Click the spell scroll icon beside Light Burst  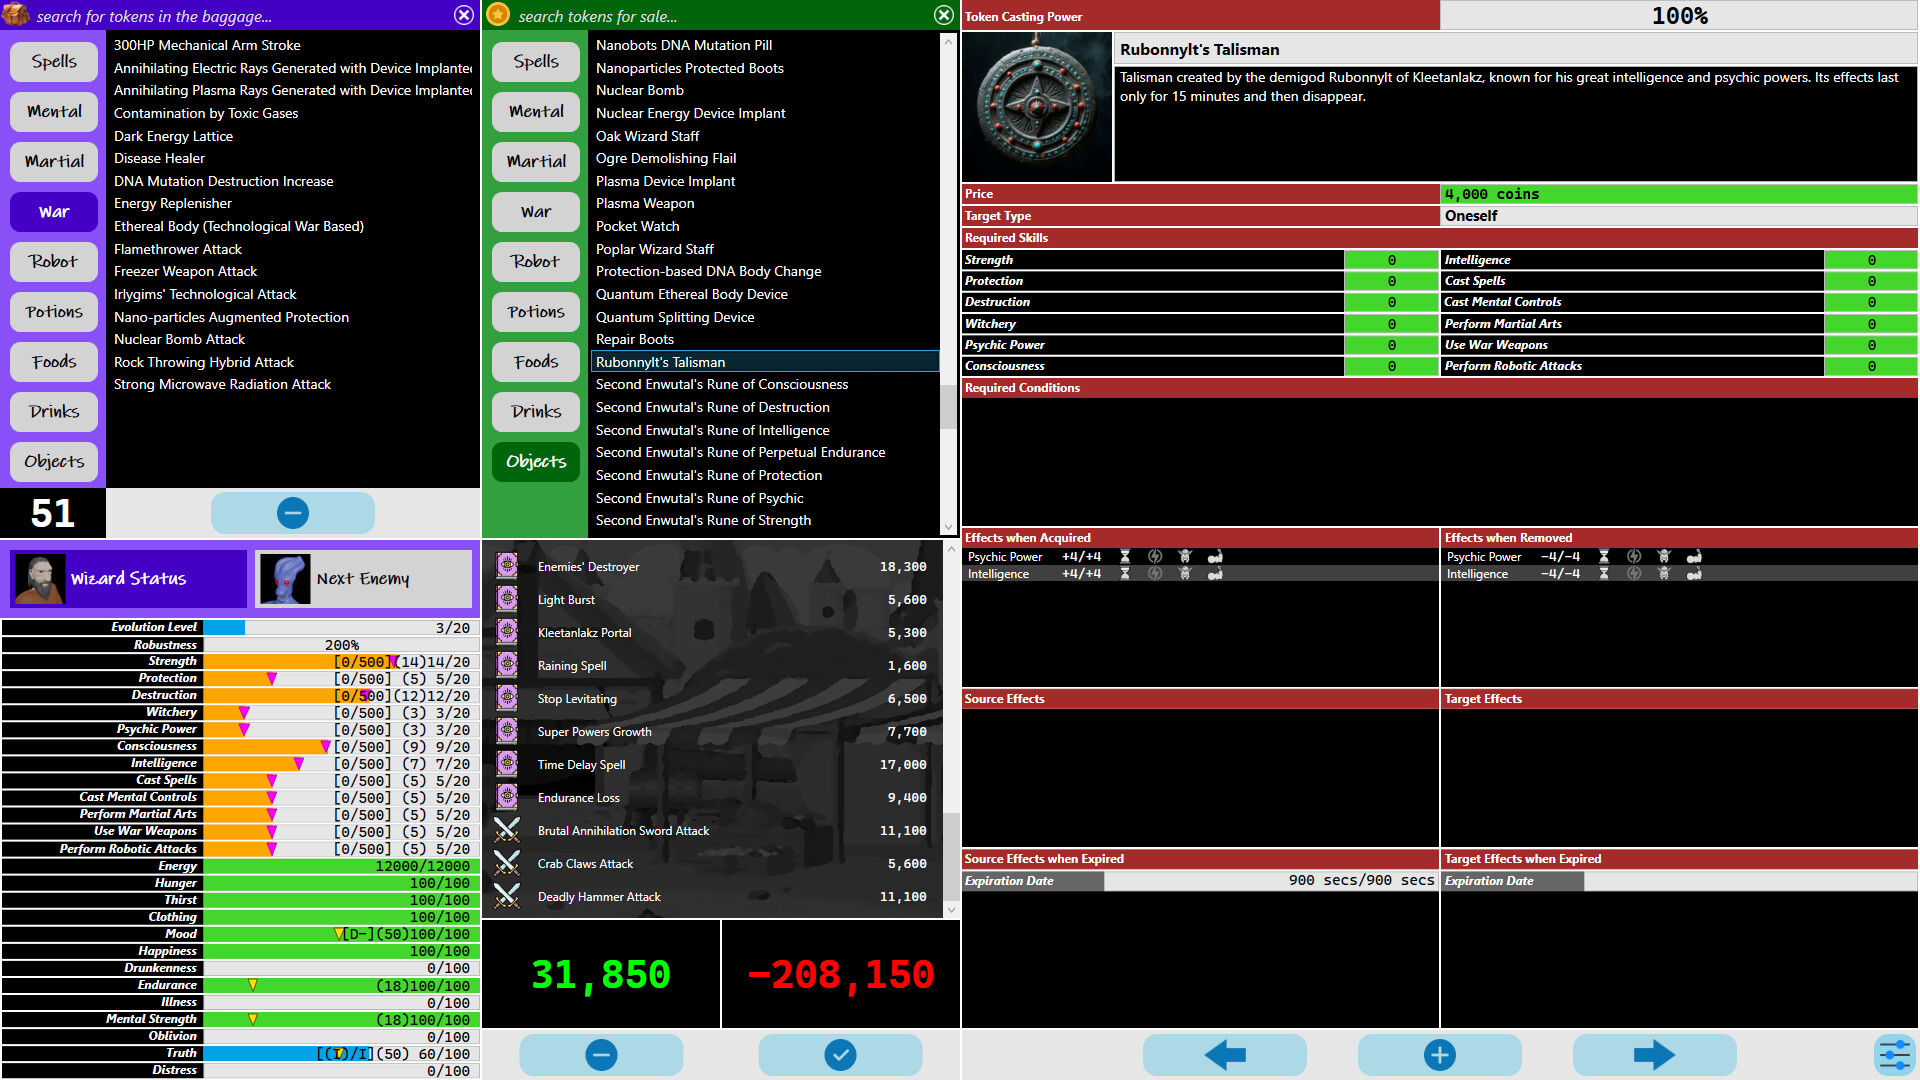[x=507, y=599]
